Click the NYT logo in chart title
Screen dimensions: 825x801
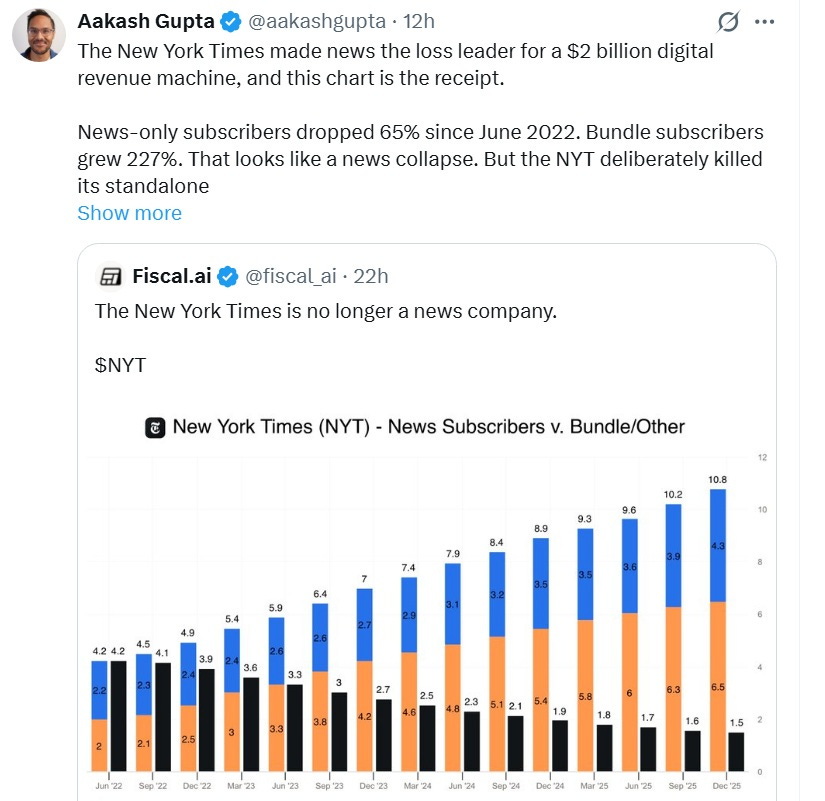[155, 427]
